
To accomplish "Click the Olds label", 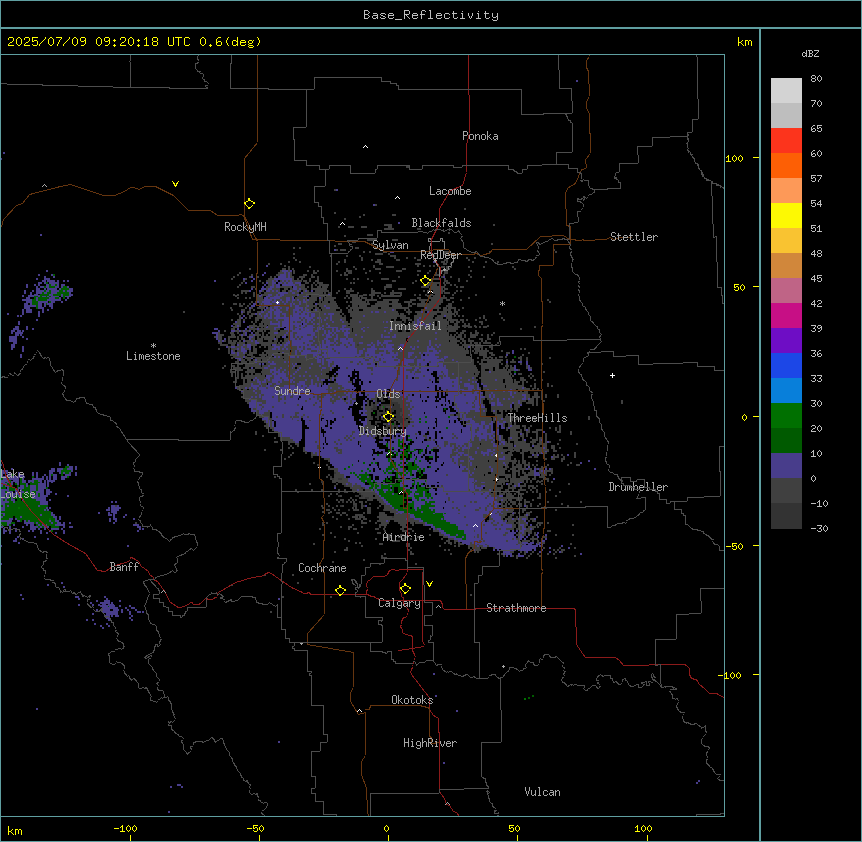I will pos(388,394).
